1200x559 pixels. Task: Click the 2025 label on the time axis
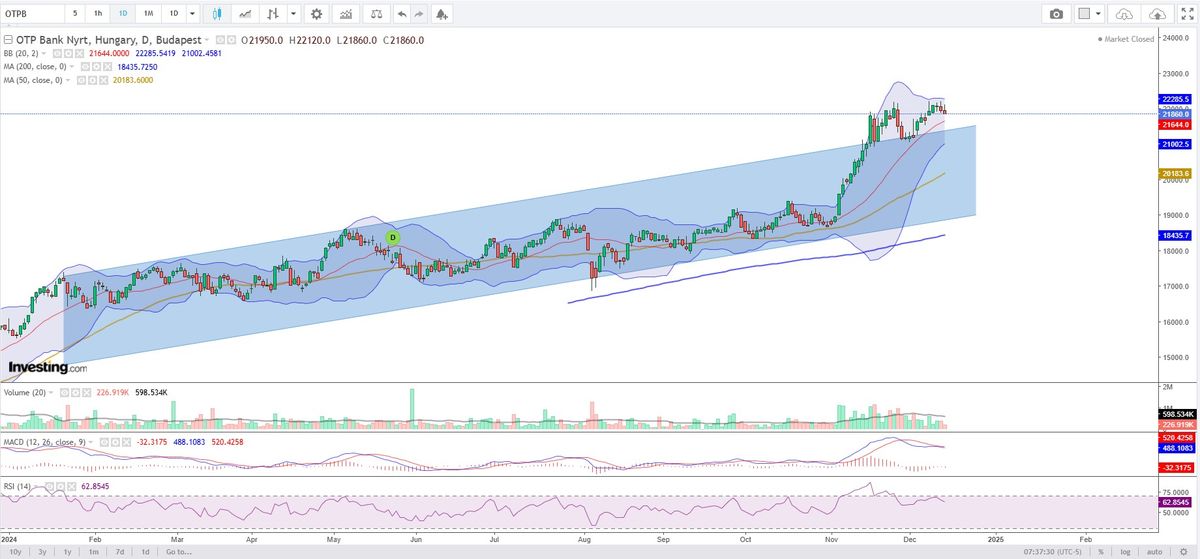point(996,537)
